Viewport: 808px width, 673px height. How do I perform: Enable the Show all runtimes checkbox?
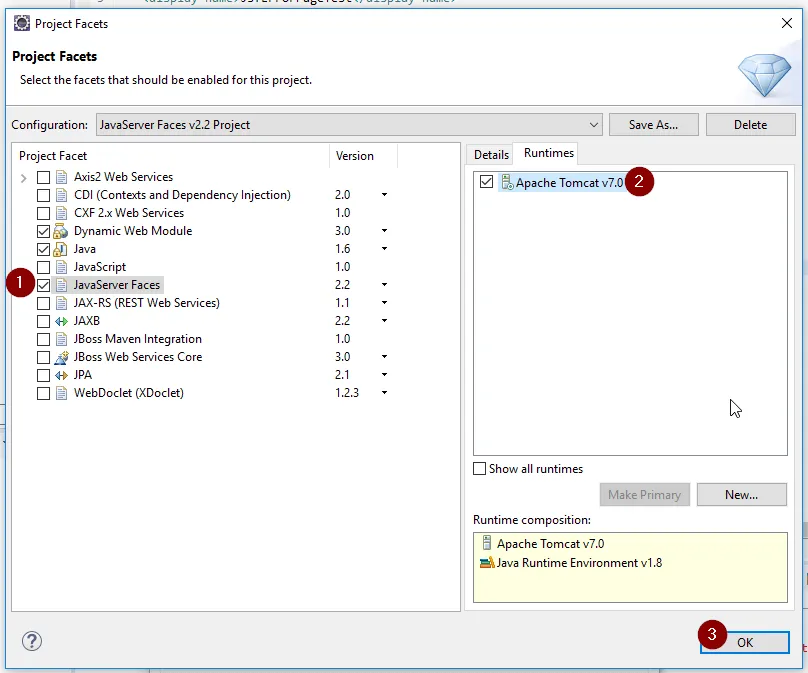(x=480, y=469)
